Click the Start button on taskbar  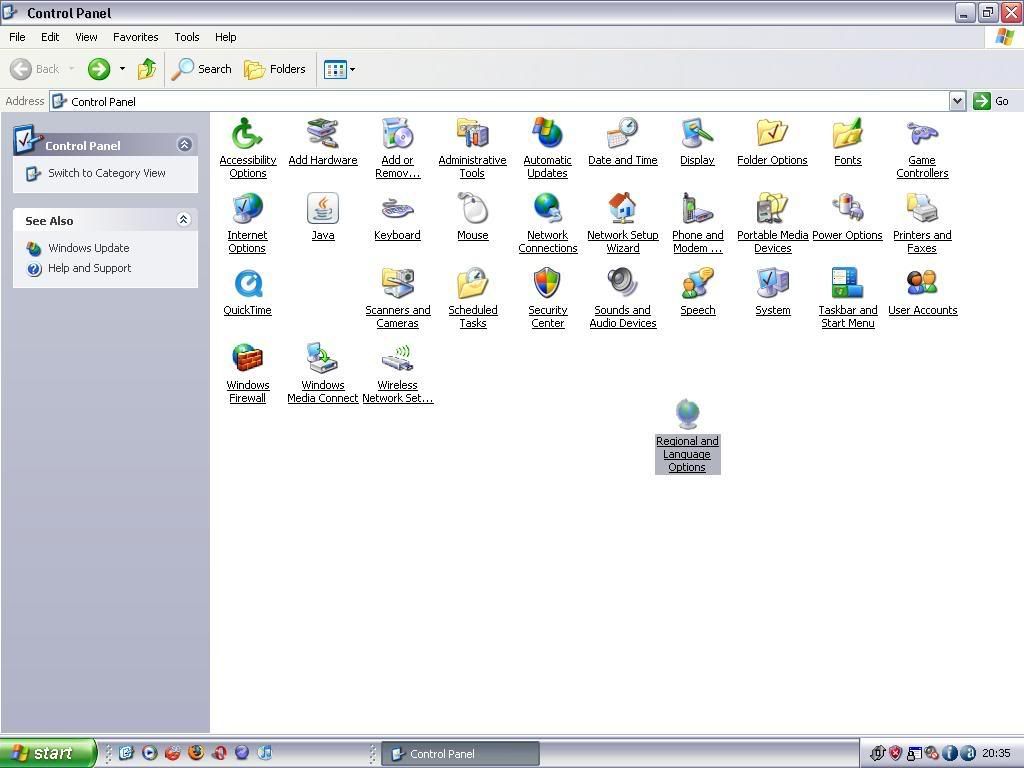click(47, 753)
